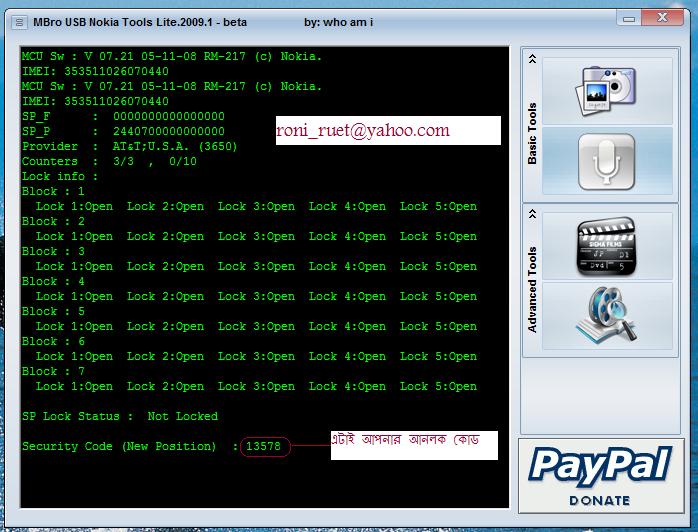The image size is (698, 532).
Task: Click the Advanced Tools vertical label
Action: tap(532, 289)
